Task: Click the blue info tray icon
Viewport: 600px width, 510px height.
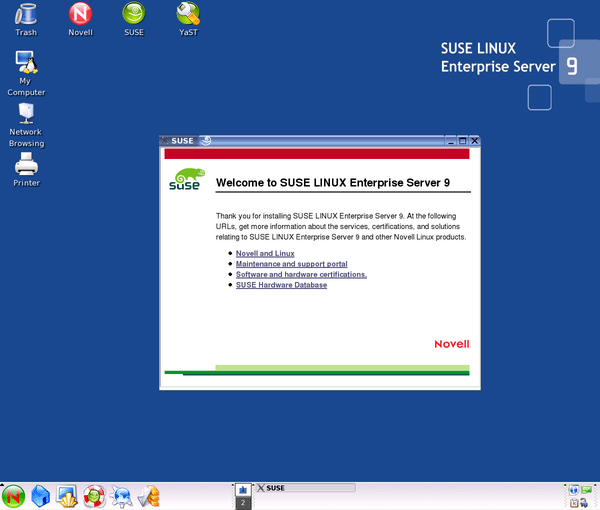Action: coord(574,490)
